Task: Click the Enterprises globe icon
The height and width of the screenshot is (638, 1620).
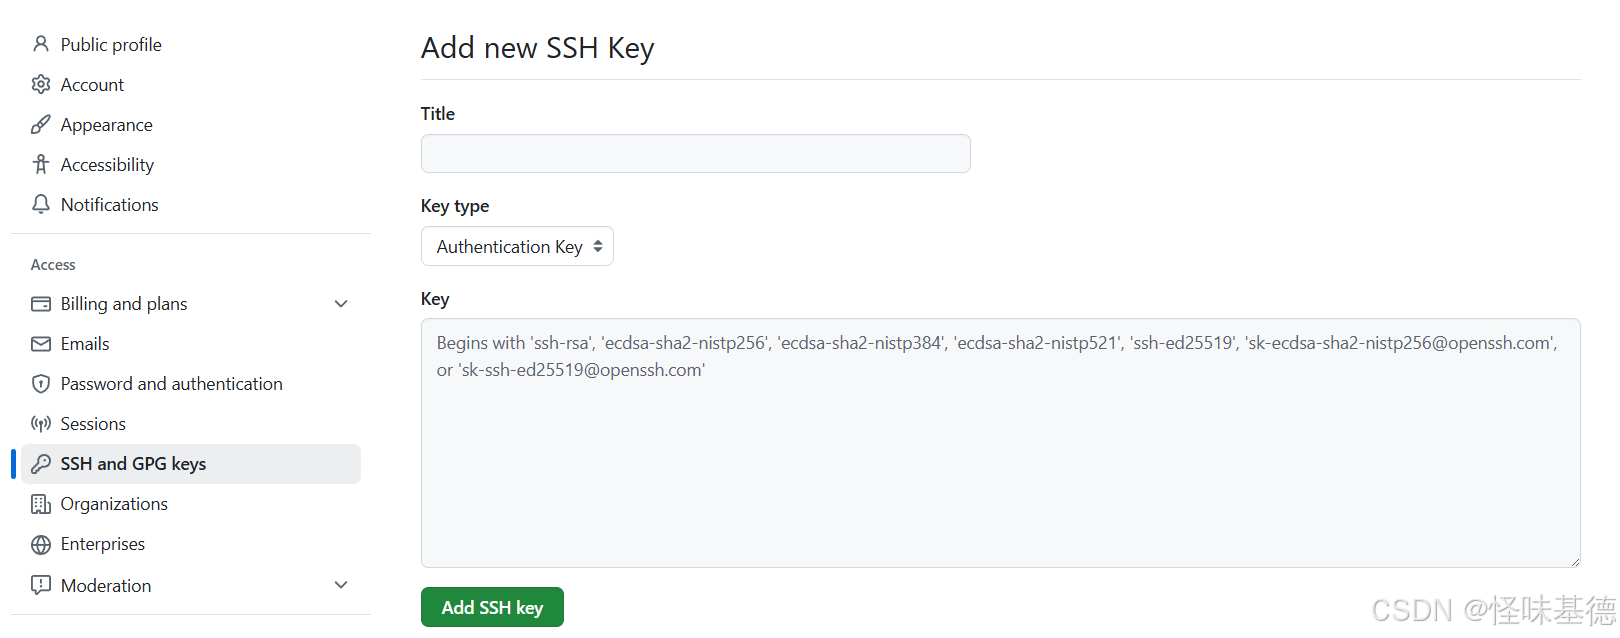Action: point(40,543)
